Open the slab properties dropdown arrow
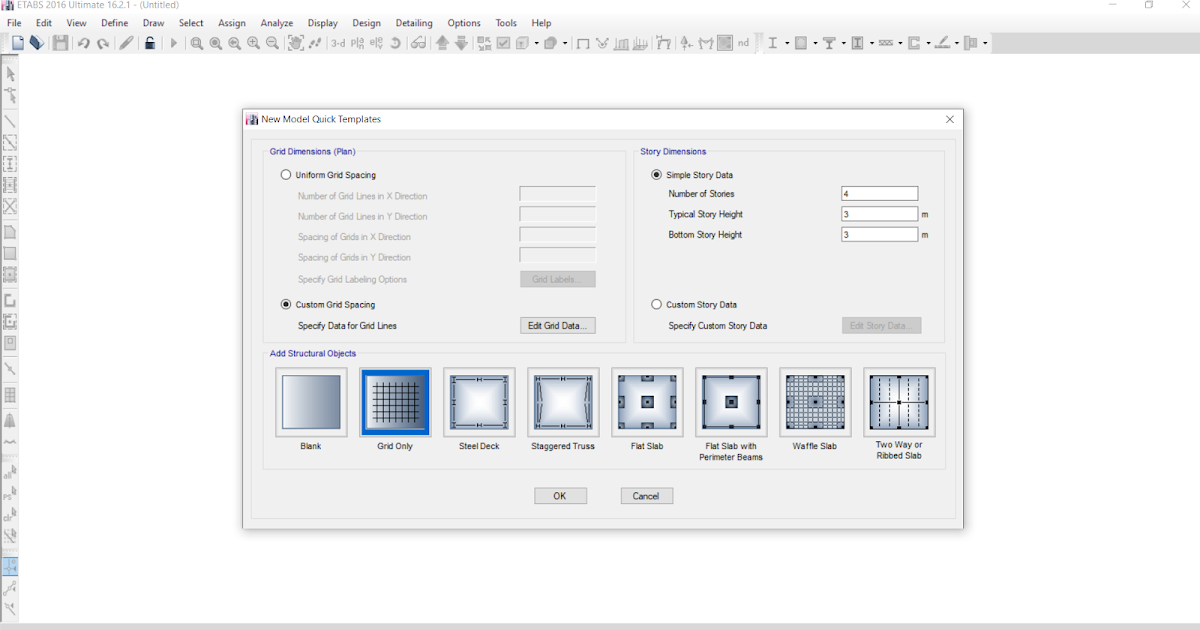The height and width of the screenshot is (630, 1200). pos(956,43)
